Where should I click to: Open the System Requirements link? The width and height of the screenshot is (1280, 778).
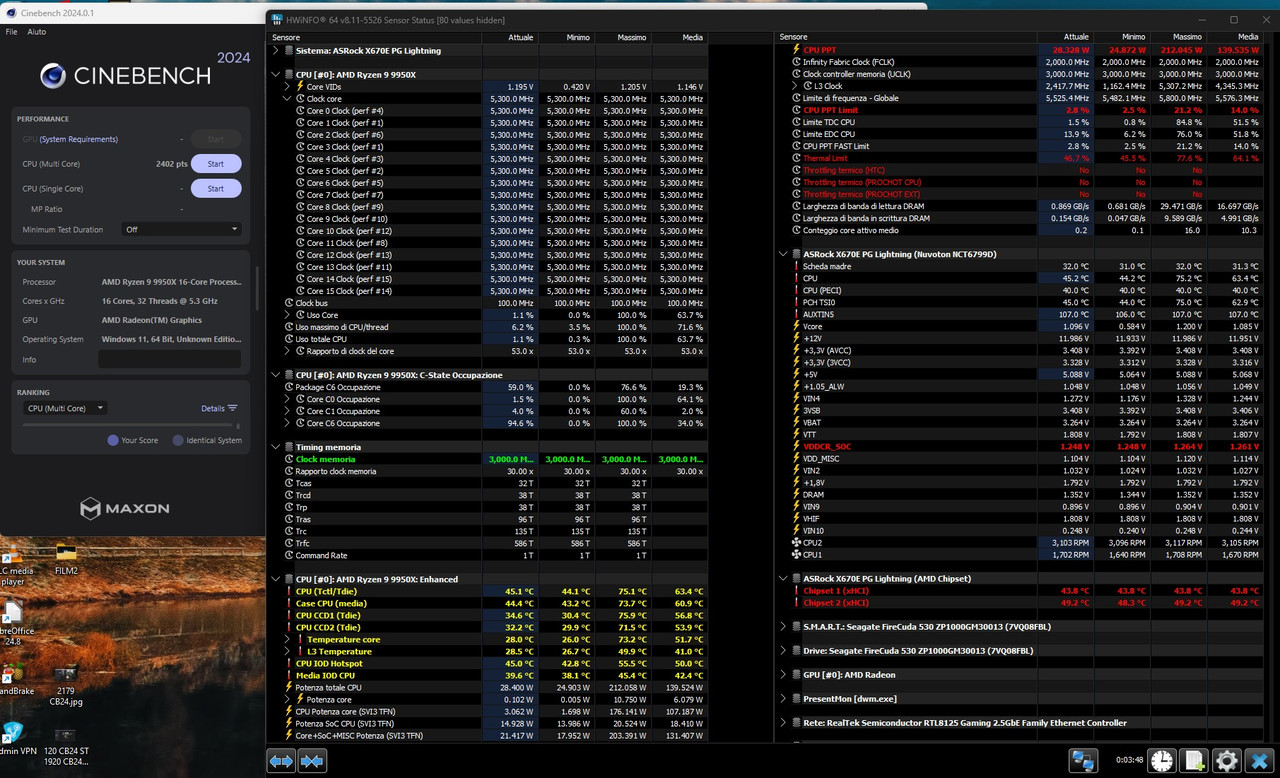[79, 139]
